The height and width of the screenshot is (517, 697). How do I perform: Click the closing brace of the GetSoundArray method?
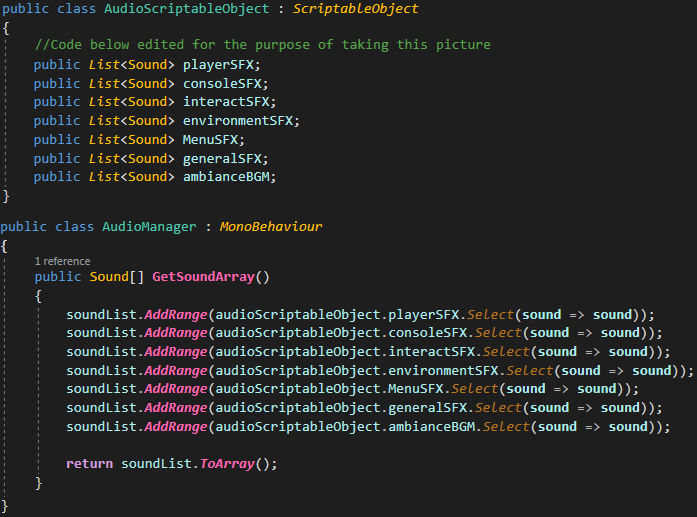click(39, 483)
